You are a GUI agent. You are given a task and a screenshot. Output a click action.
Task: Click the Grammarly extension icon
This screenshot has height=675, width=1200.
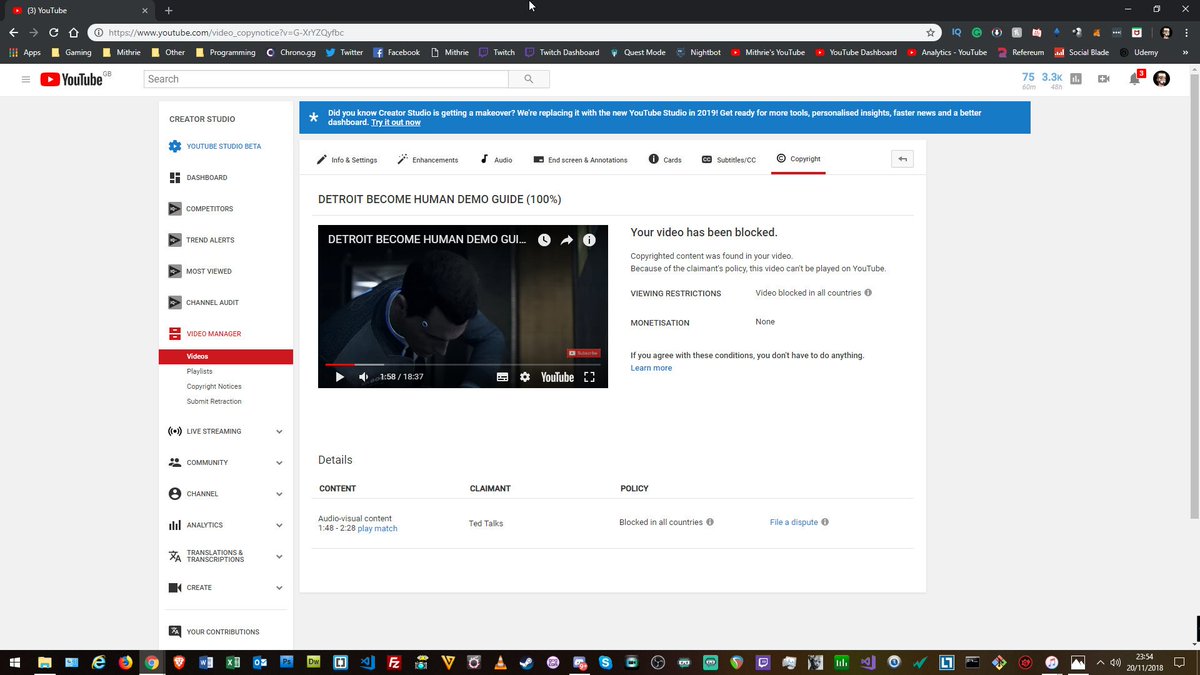pyautogui.click(x=977, y=32)
